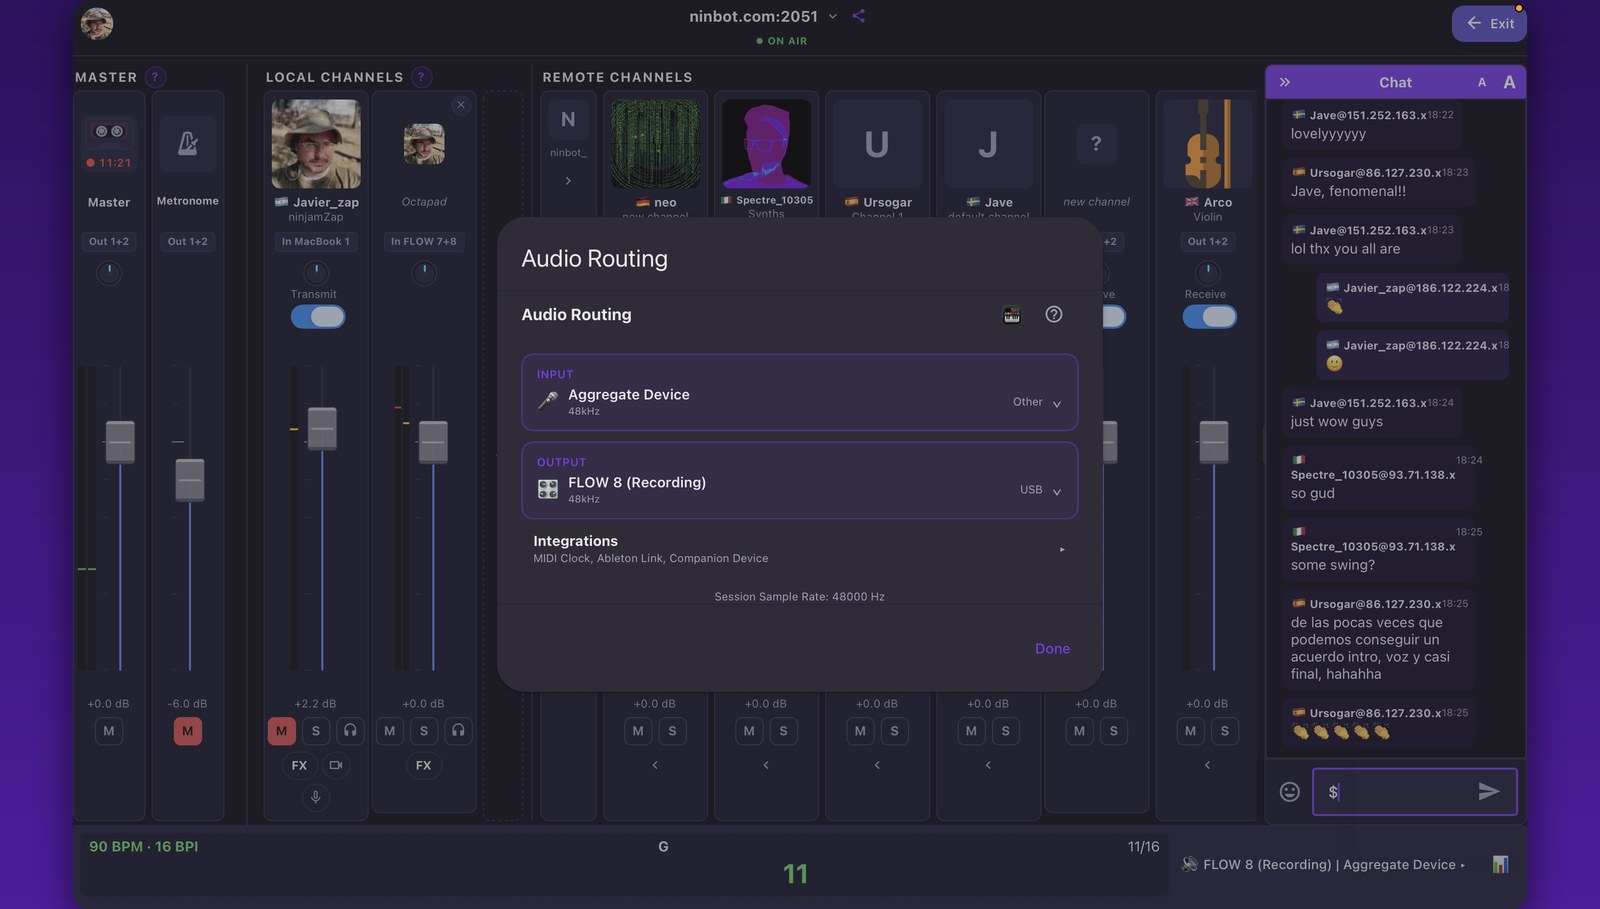Mute the Arco channel
The image size is (1600, 909).
(1190, 731)
